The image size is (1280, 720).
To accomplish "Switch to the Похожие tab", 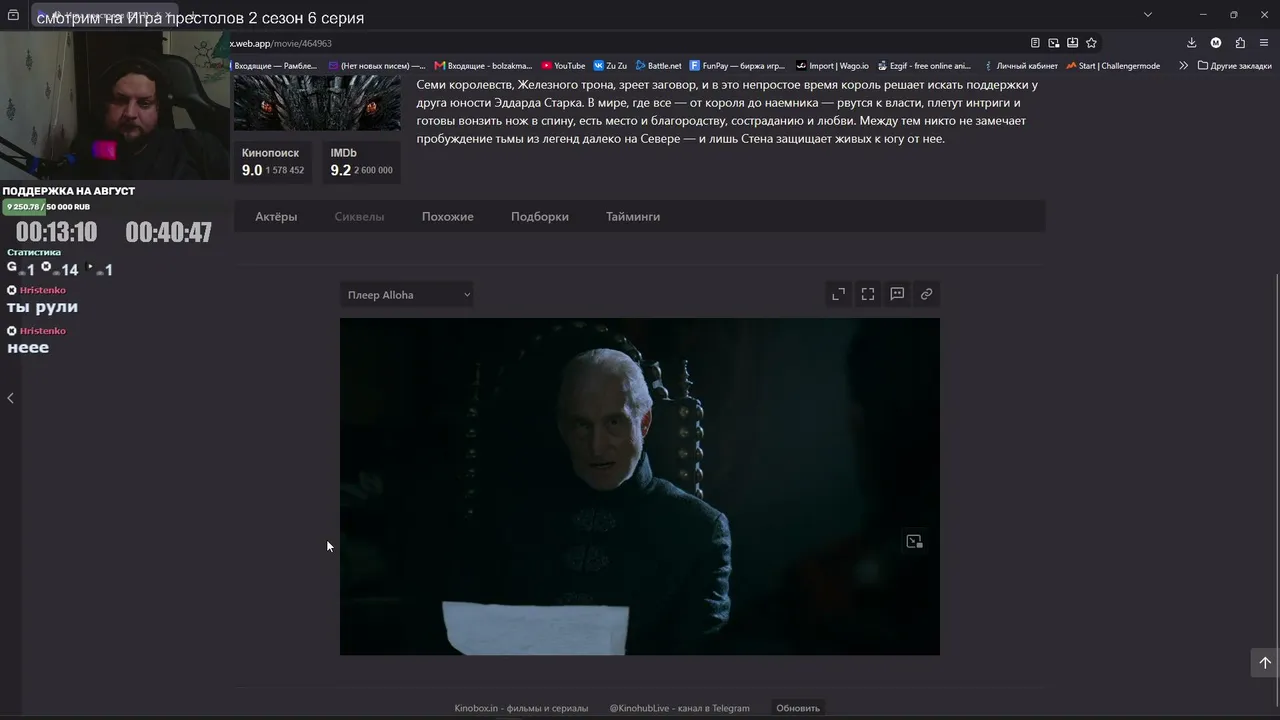I will pos(448,217).
